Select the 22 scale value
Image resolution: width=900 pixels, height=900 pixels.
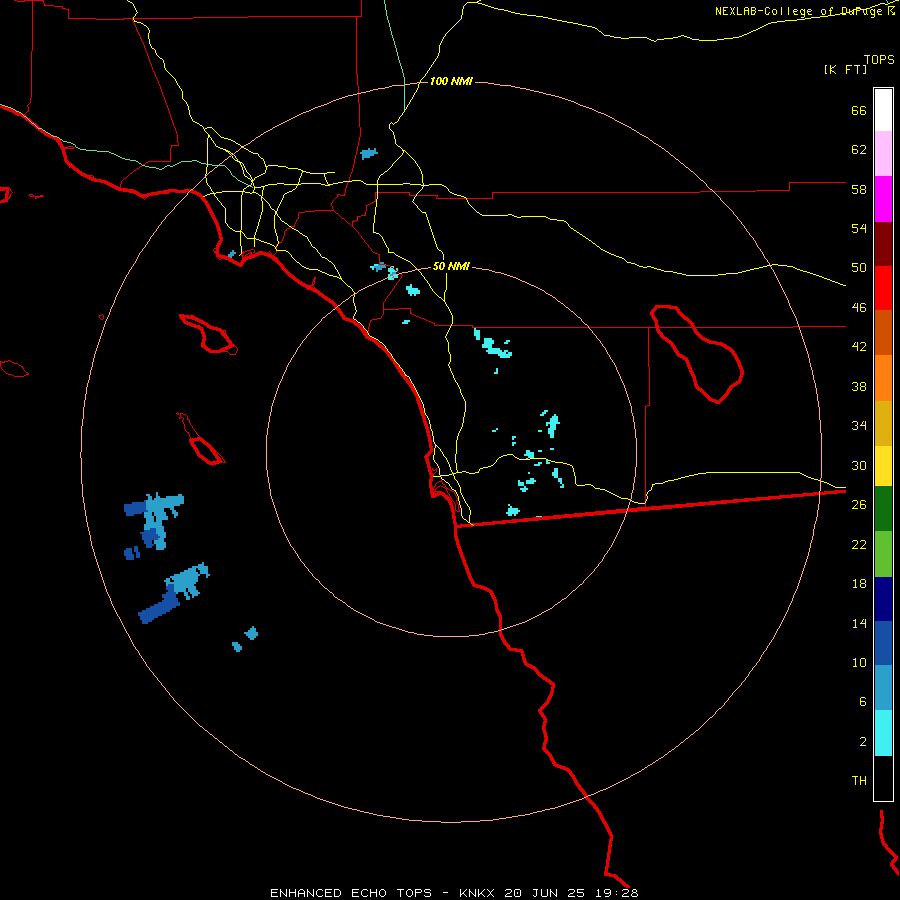pyautogui.click(x=859, y=544)
